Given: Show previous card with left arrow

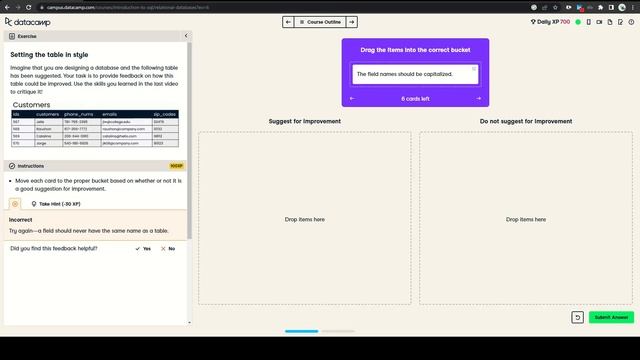Looking at the screenshot, I should [x=352, y=99].
